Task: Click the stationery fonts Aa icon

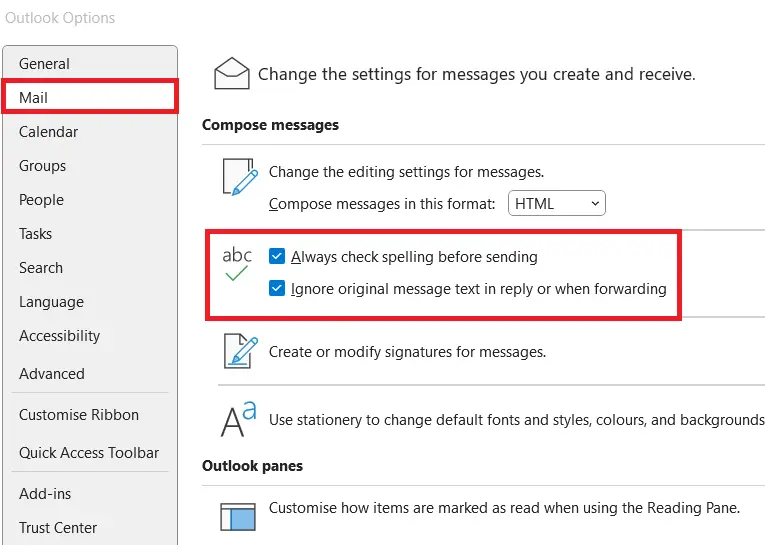Action: pos(239,419)
